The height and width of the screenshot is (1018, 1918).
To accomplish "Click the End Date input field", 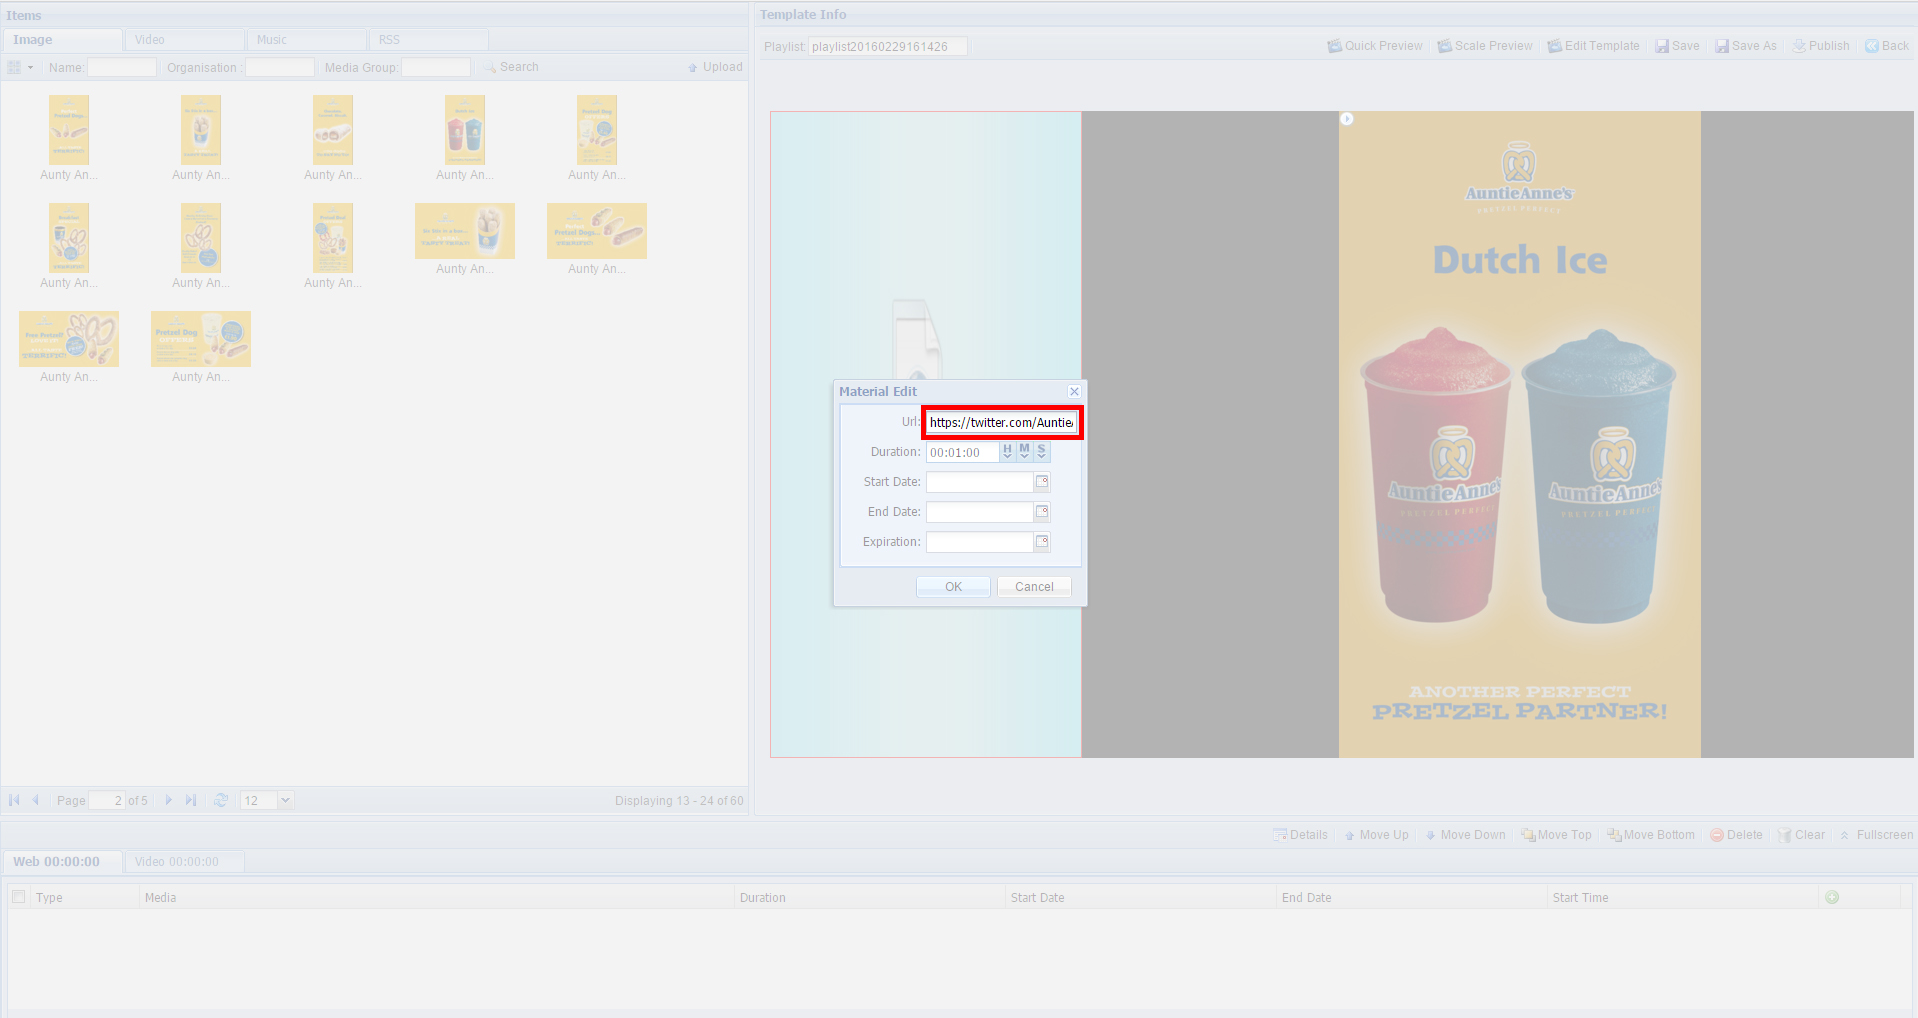I will (979, 512).
